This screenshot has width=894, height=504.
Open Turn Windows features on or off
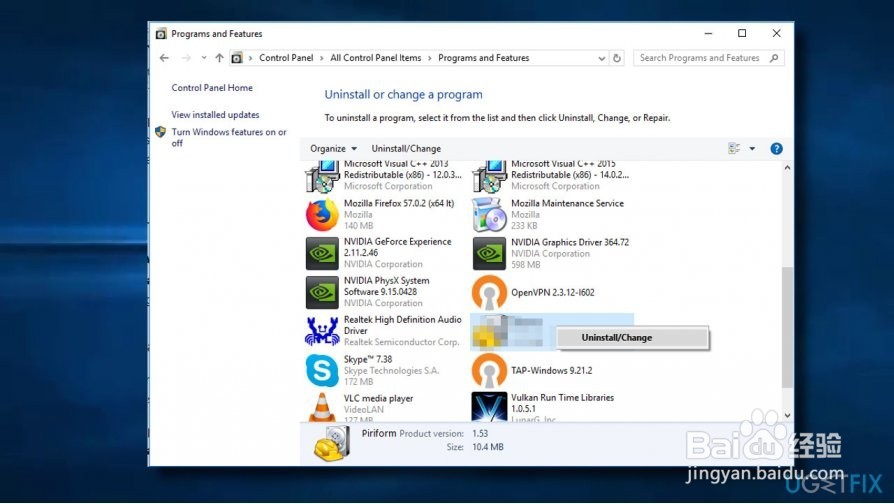point(229,137)
